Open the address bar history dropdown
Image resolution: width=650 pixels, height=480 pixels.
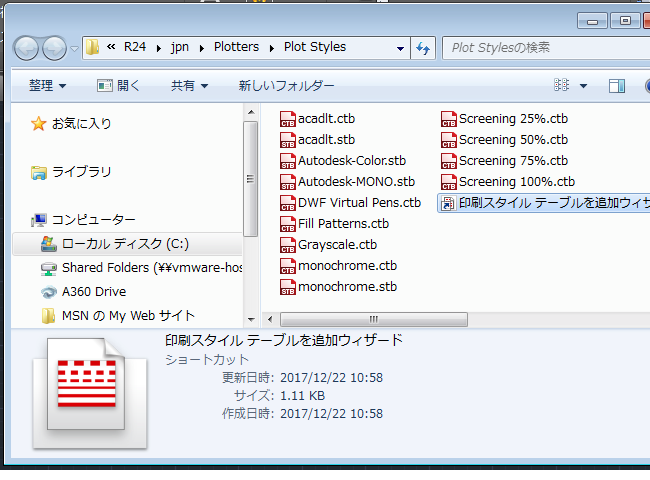pos(400,49)
